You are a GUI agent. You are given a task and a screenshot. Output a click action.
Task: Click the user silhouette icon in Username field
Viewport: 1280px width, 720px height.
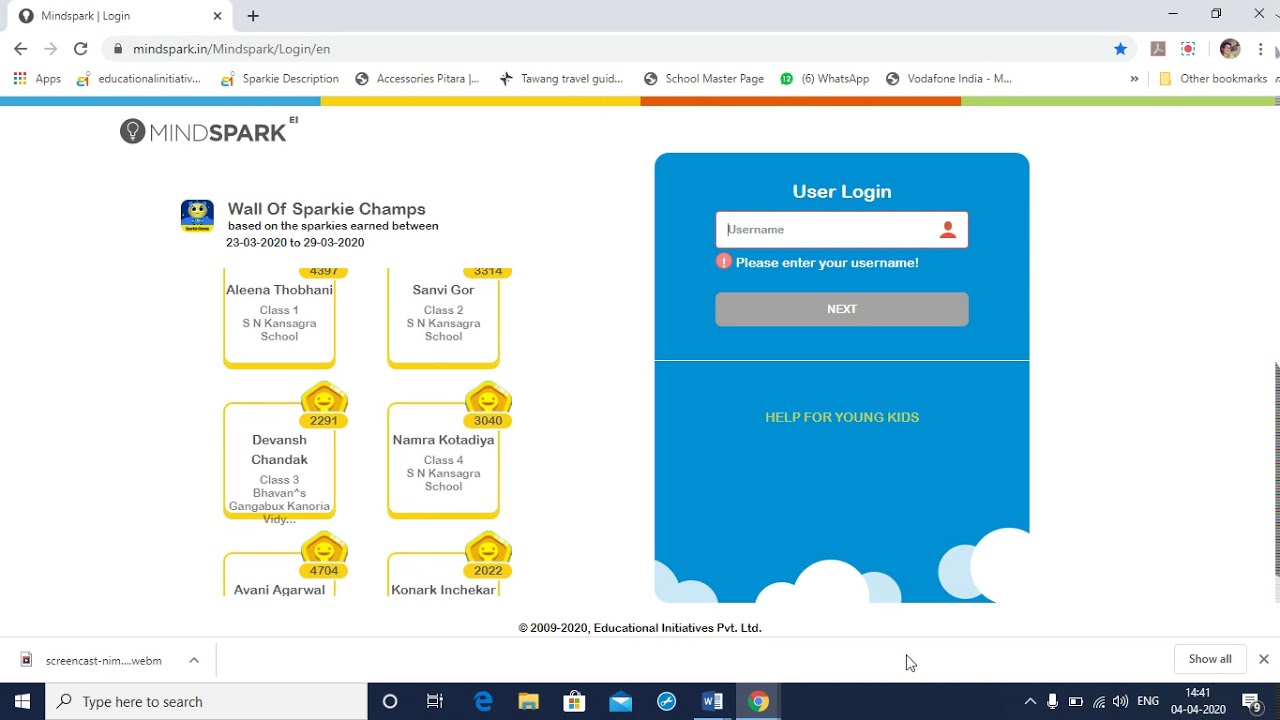point(948,230)
